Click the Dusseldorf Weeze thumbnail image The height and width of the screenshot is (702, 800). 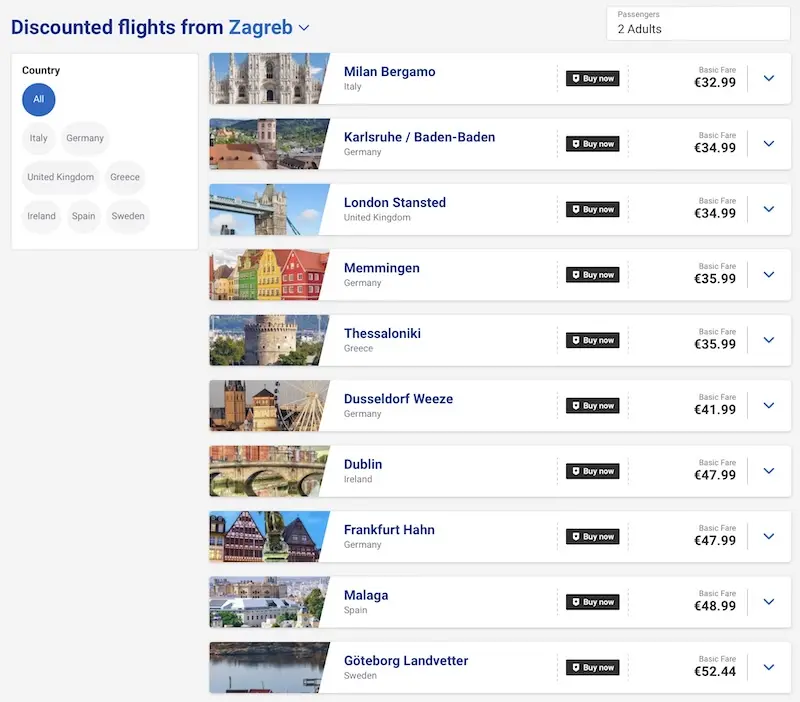coord(269,406)
